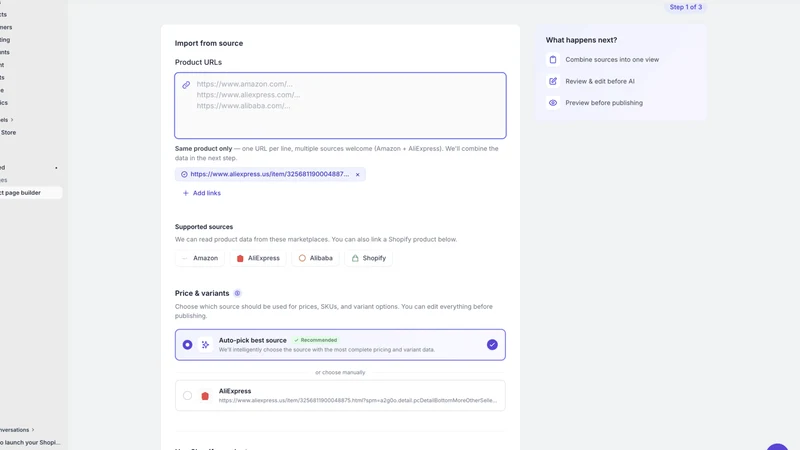Image resolution: width=800 pixels, height=450 pixels.
Task: Click the Alibaba orange circle icon
Action: point(302,258)
